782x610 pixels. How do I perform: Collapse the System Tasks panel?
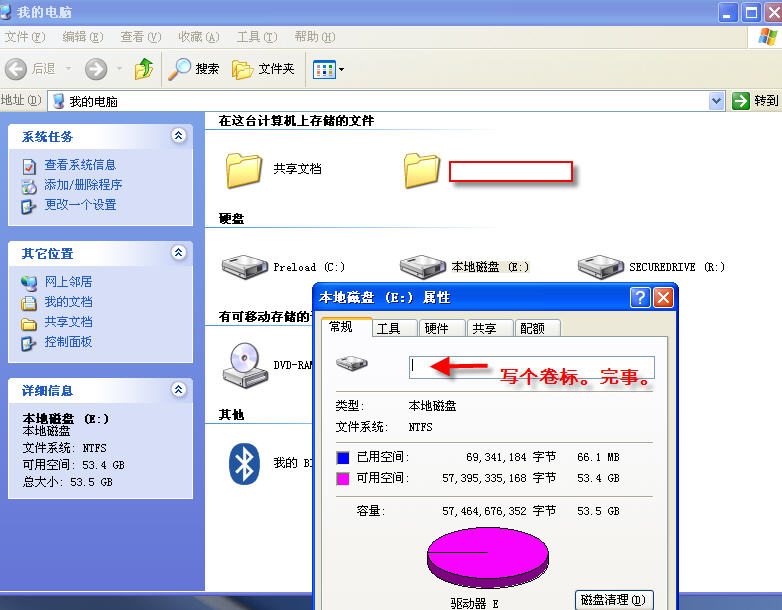179,136
